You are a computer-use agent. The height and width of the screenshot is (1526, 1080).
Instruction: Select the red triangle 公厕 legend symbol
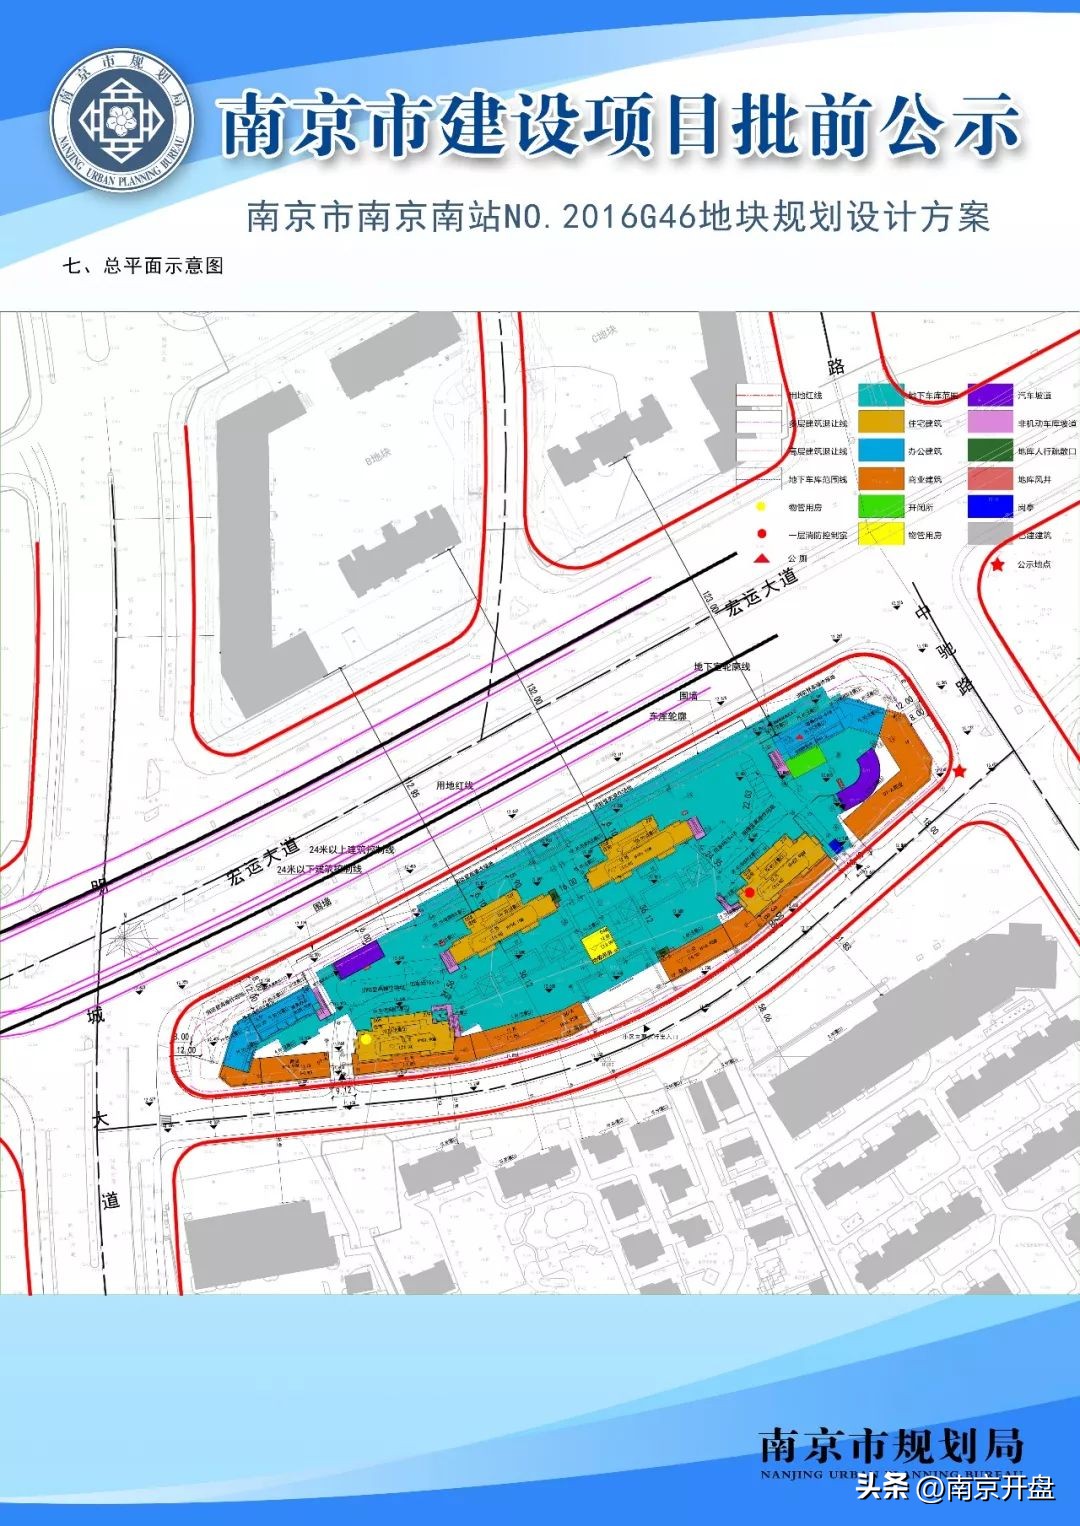click(762, 558)
